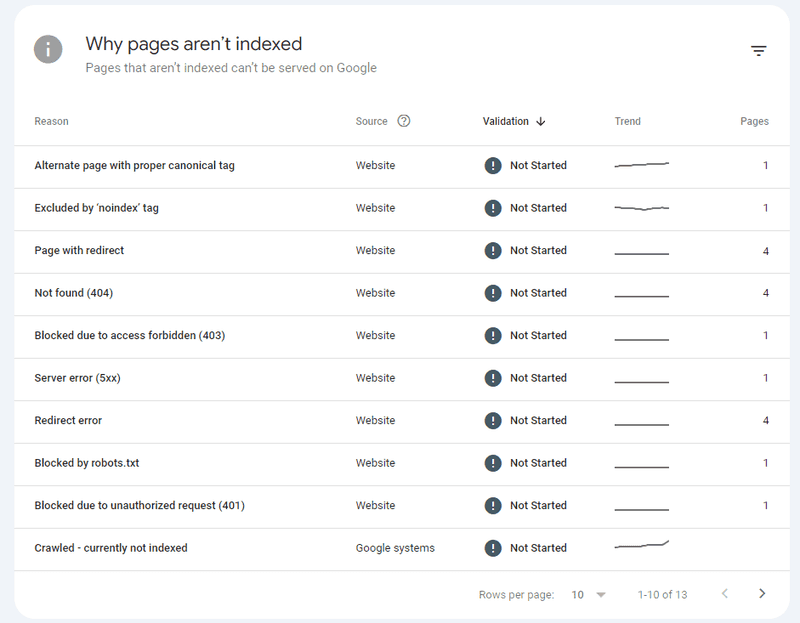Open 'Page with redirect' reason

(79, 251)
